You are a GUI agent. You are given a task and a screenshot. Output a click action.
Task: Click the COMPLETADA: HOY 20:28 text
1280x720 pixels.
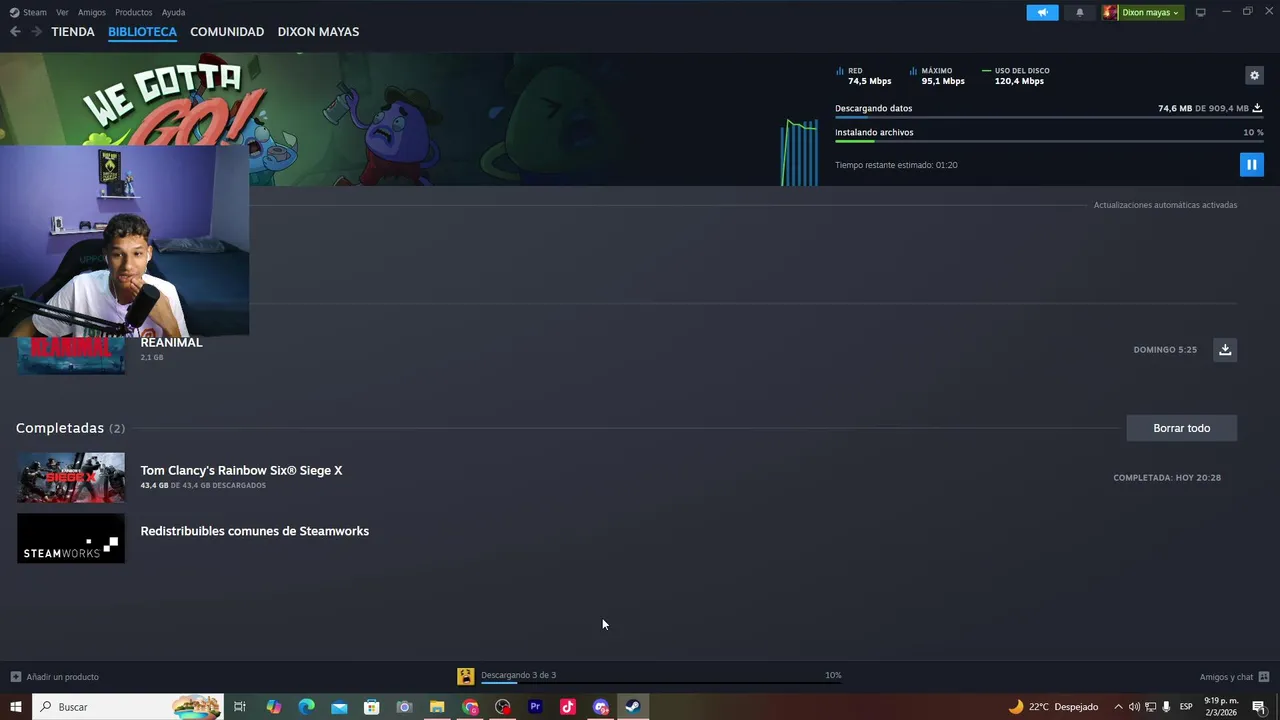coord(1167,478)
